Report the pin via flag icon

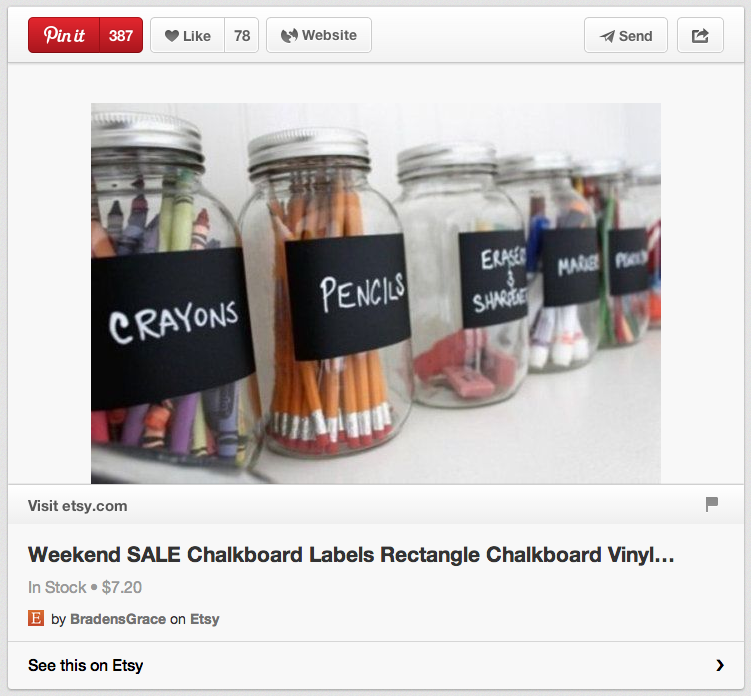712,504
